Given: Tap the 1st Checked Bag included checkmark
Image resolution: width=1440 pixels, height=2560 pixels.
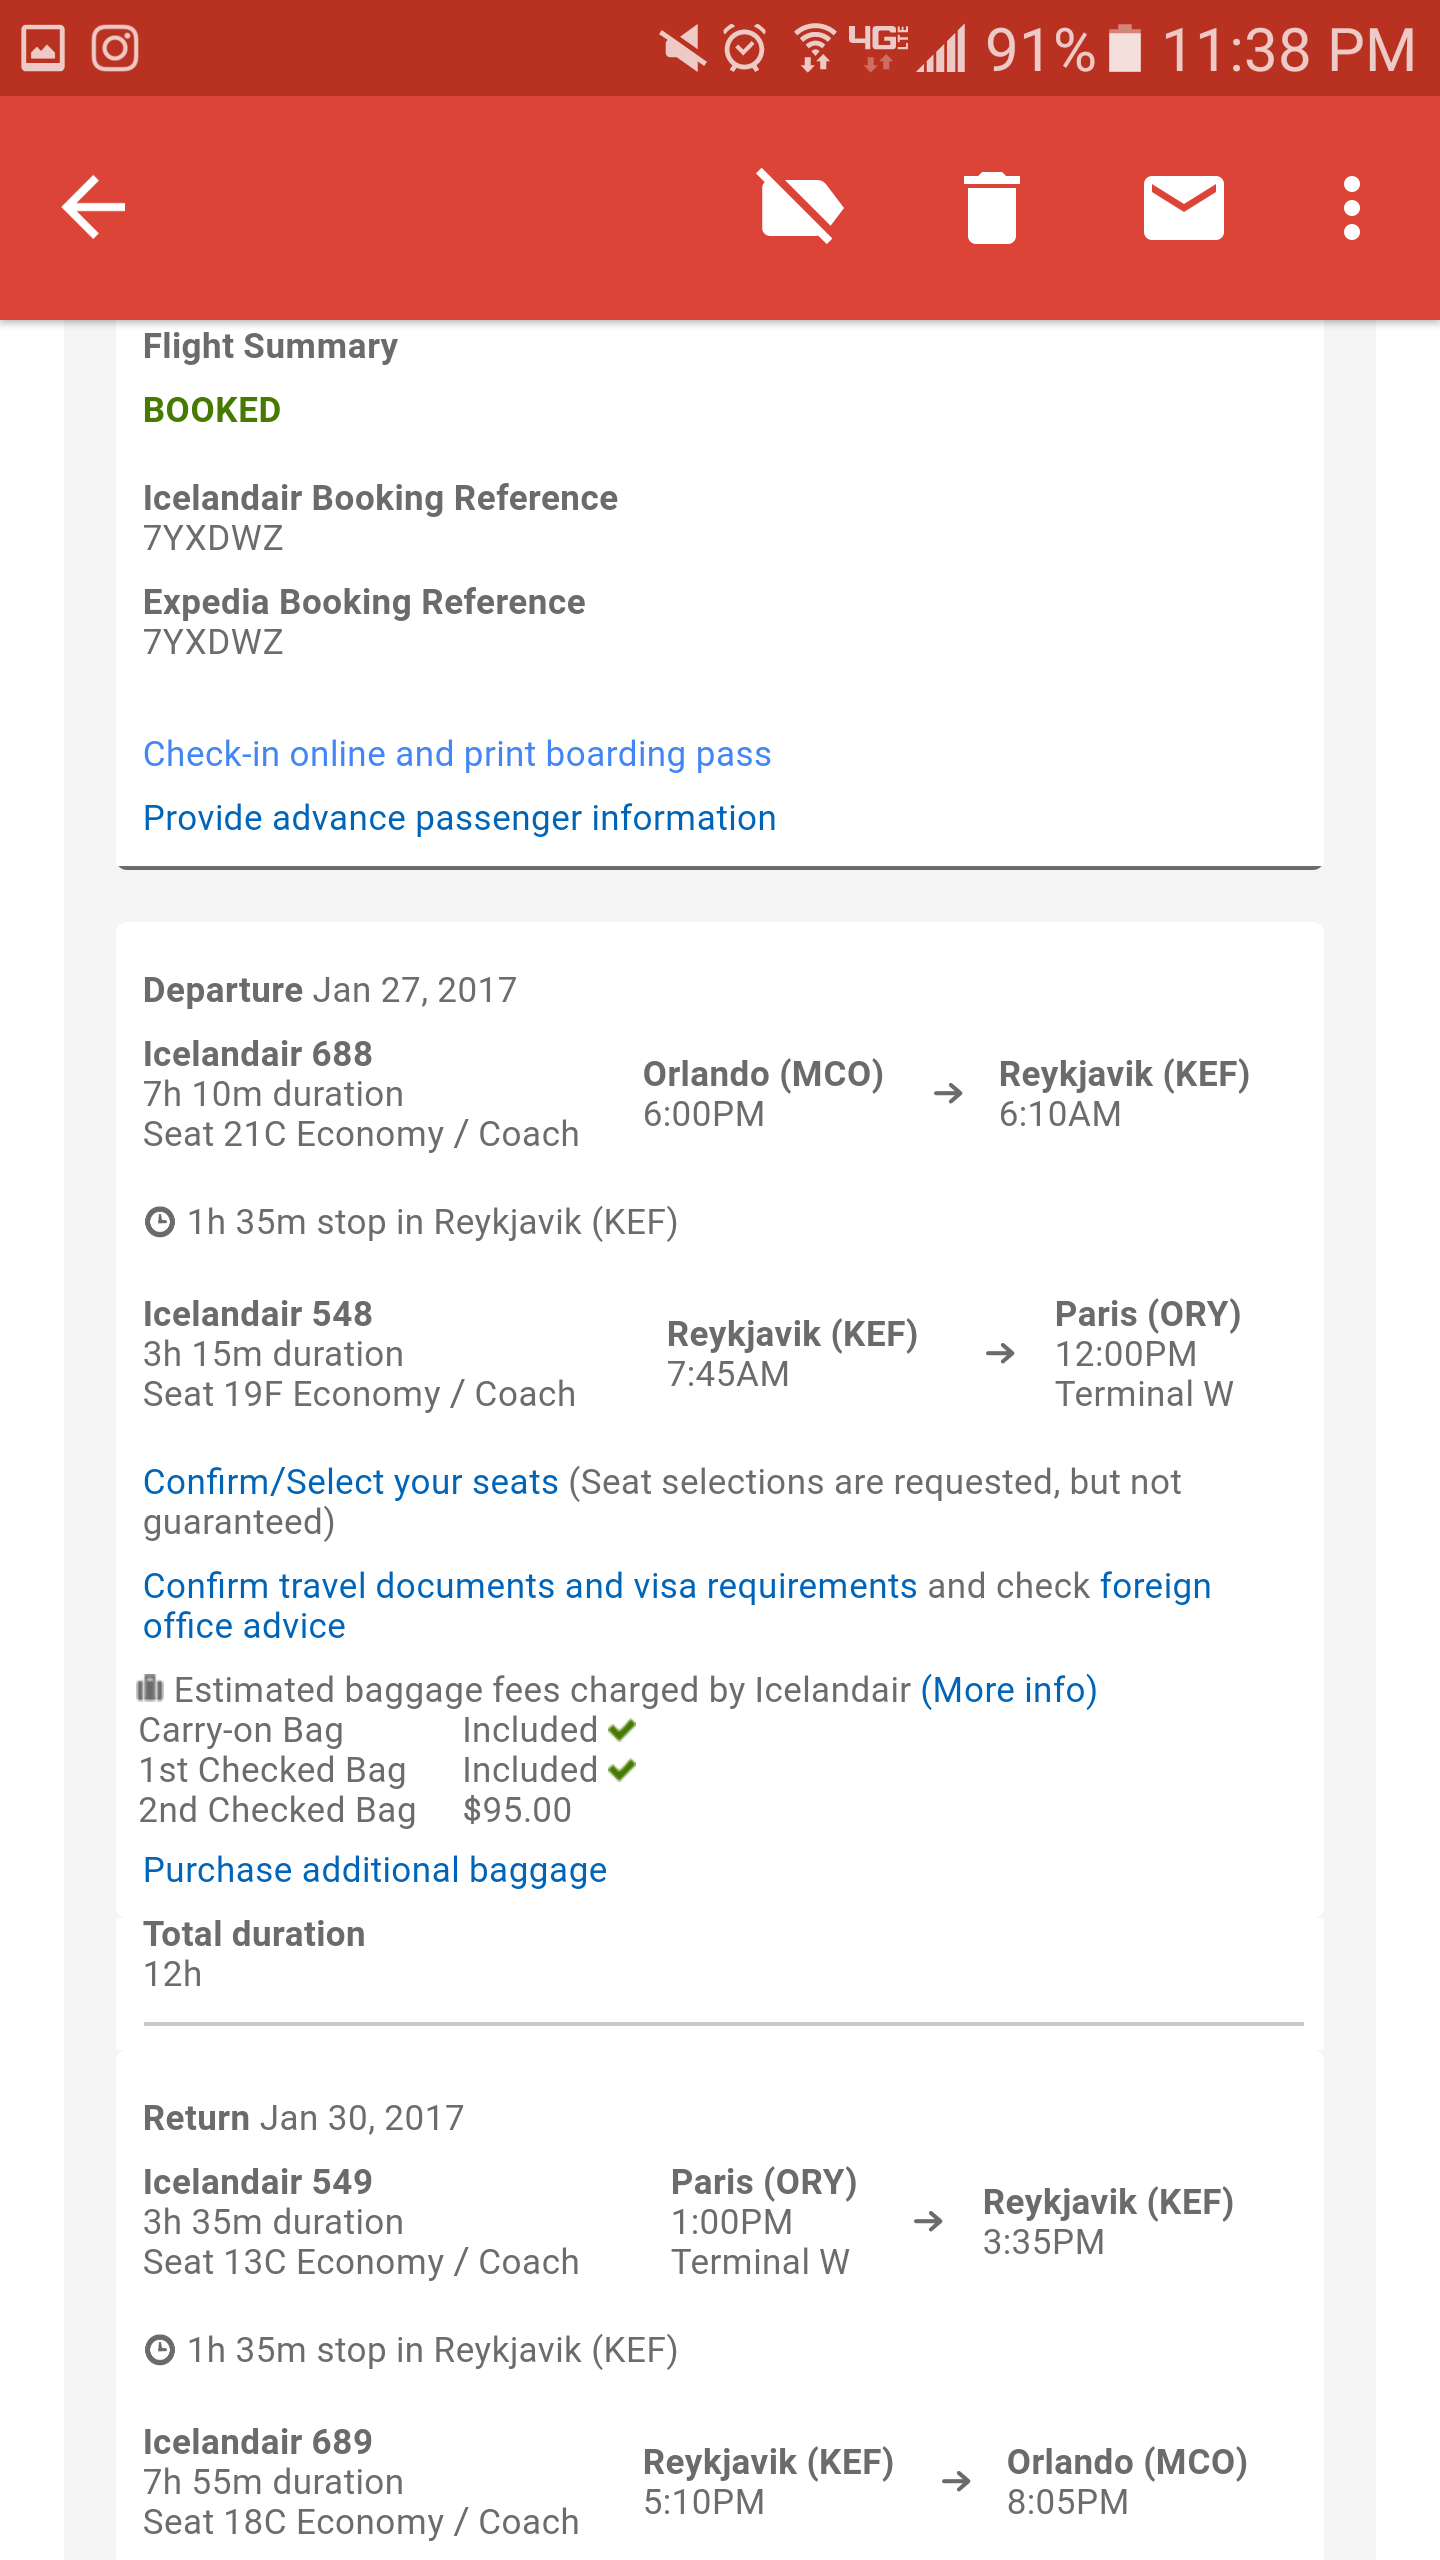Looking at the screenshot, I should [x=622, y=1769].
